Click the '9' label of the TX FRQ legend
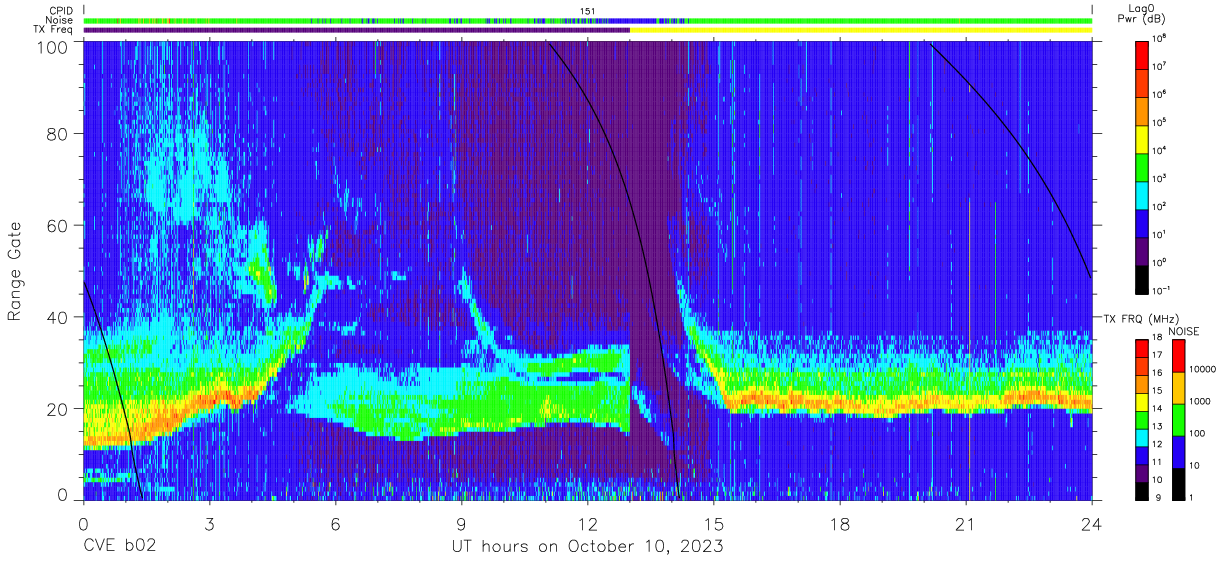 click(1157, 499)
